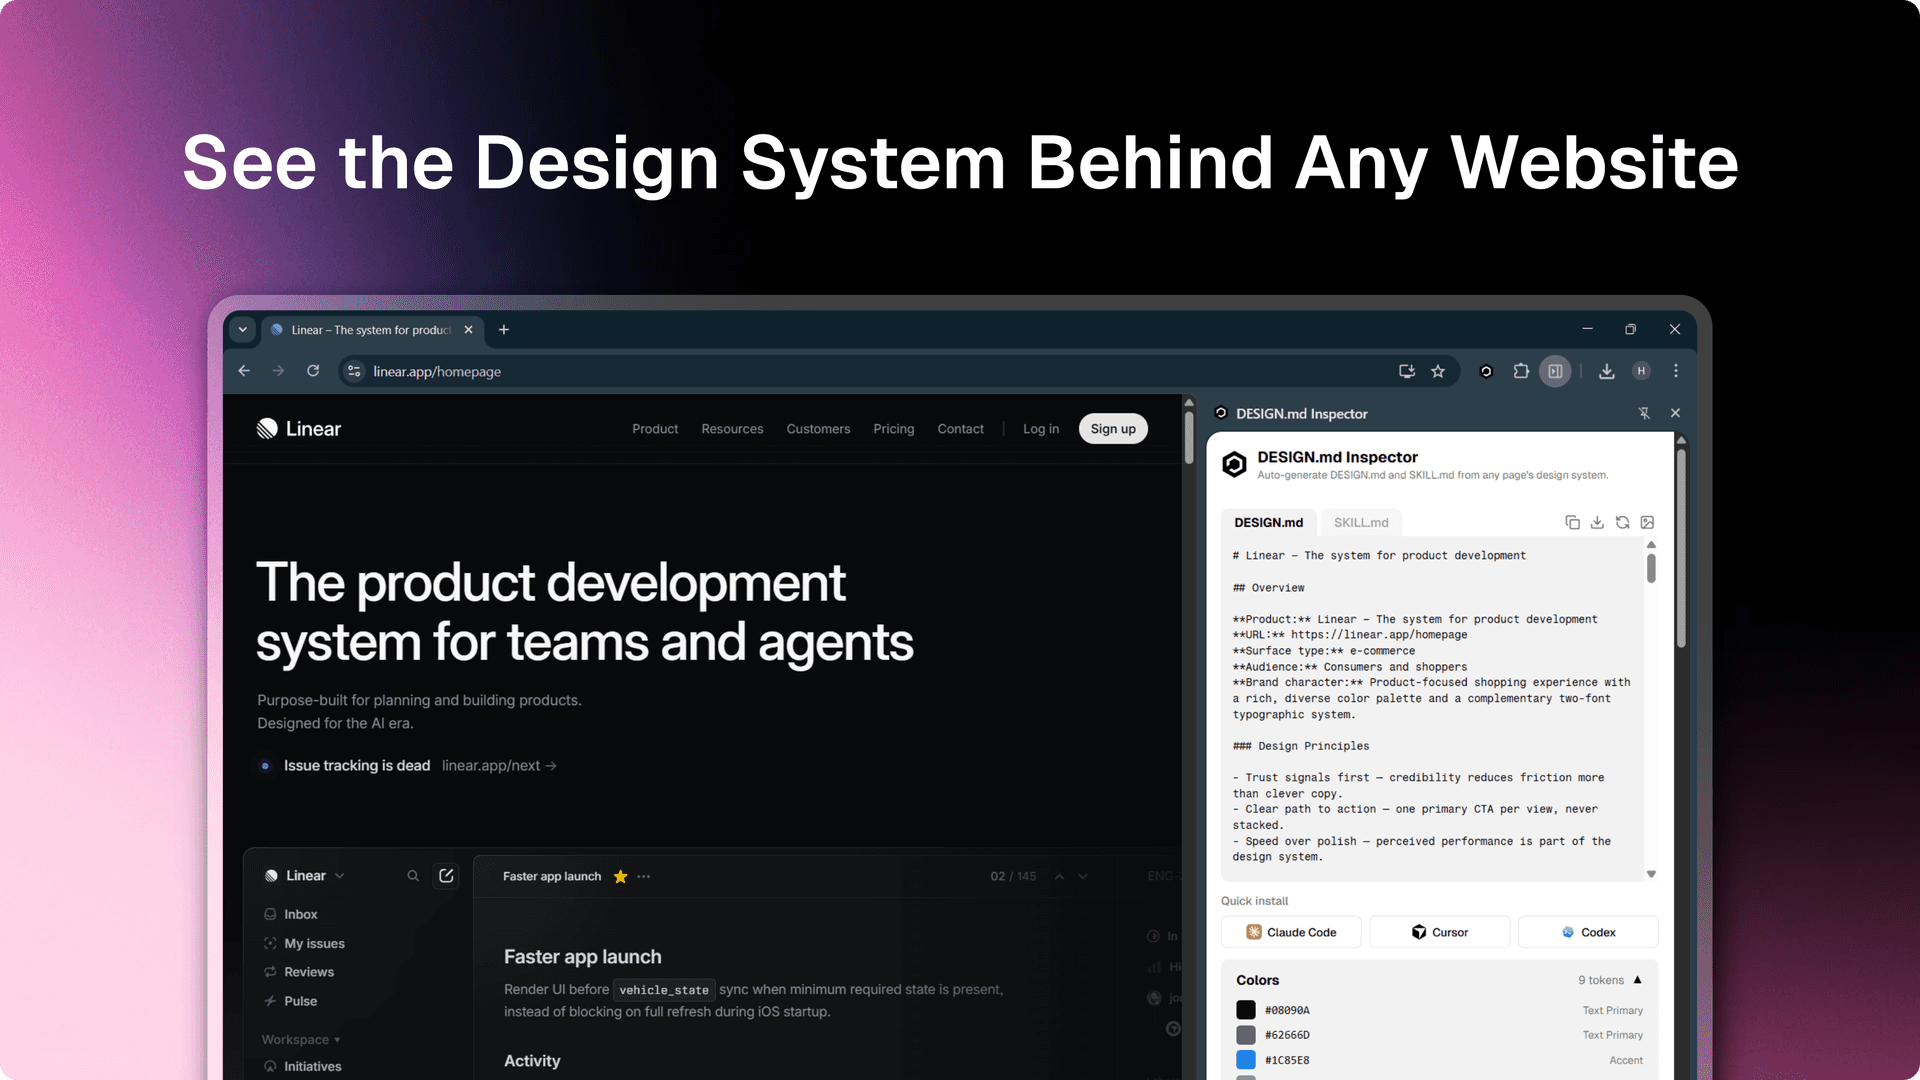Open Reviews in the sidebar

[299, 972]
